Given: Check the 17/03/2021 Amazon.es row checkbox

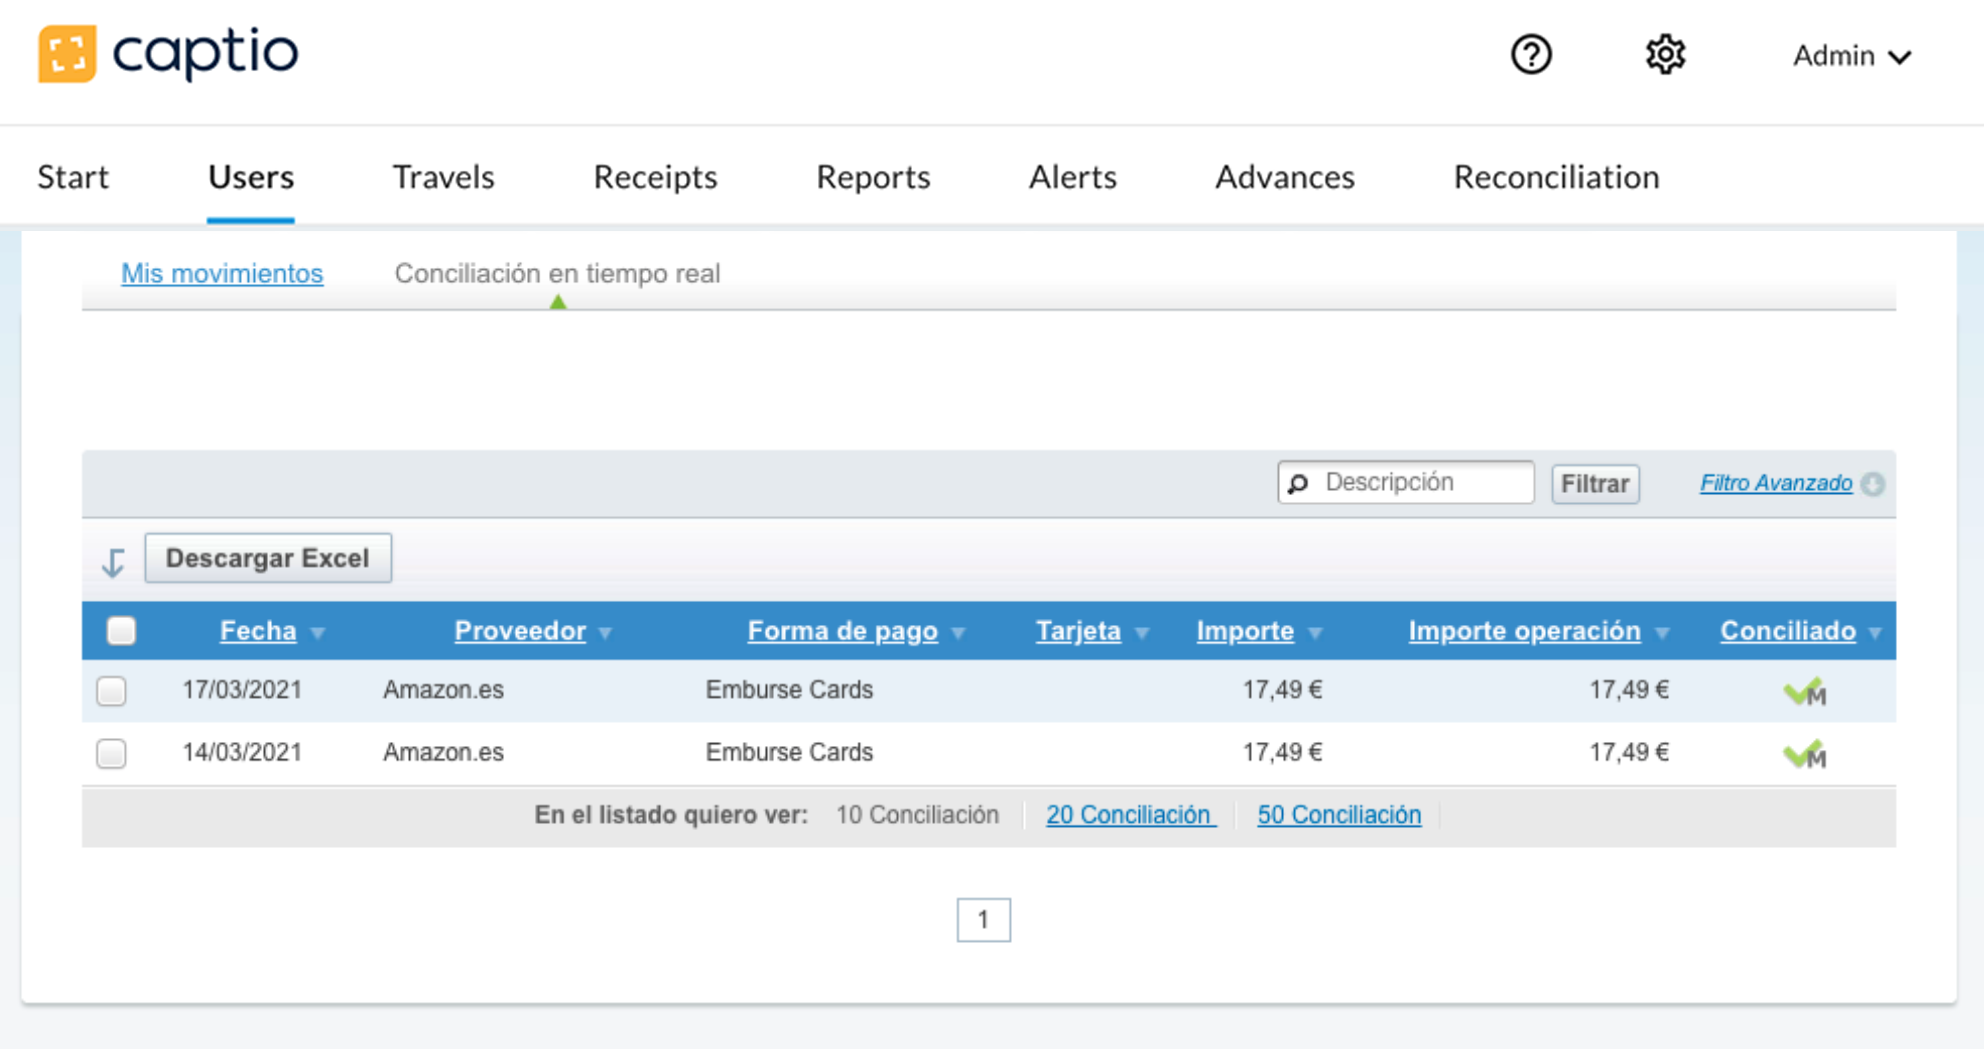Looking at the screenshot, I should [112, 691].
